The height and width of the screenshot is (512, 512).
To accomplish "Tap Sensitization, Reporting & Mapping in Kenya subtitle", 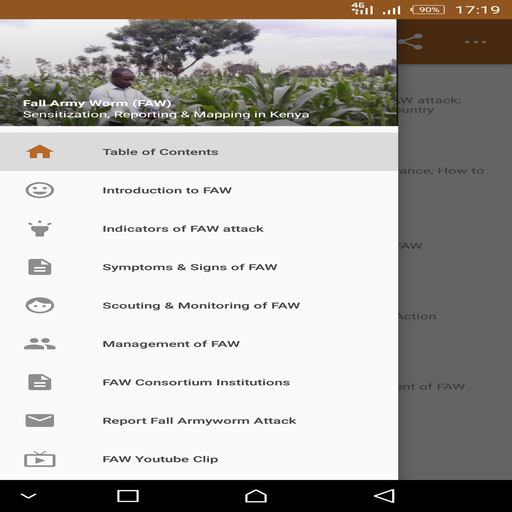I will (166, 114).
